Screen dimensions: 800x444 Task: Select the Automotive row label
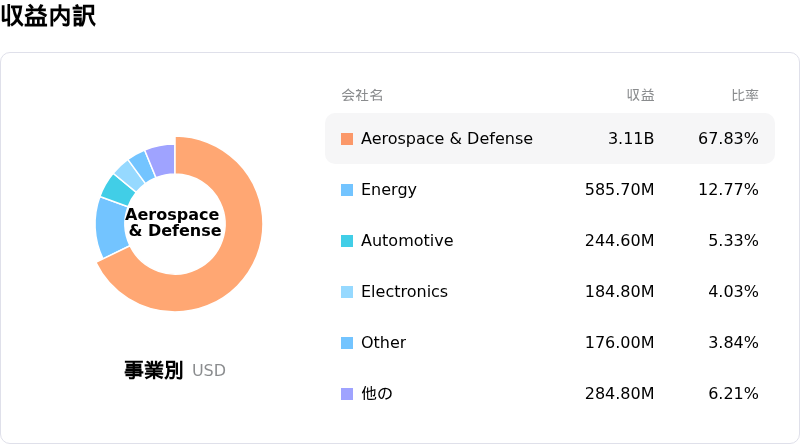407,240
